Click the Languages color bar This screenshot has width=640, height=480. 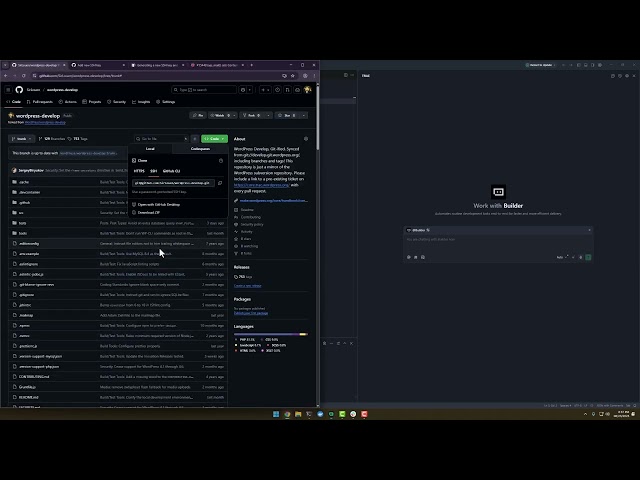(271, 334)
